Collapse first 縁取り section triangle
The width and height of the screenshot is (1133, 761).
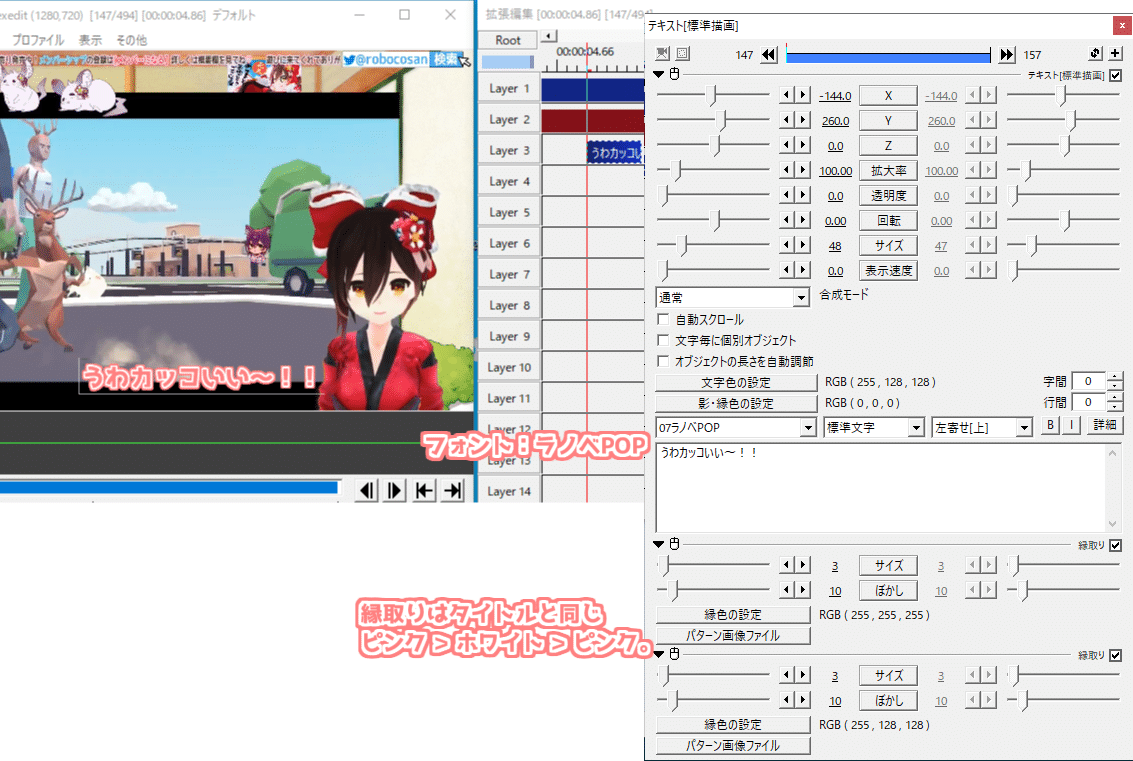(658, 543)
